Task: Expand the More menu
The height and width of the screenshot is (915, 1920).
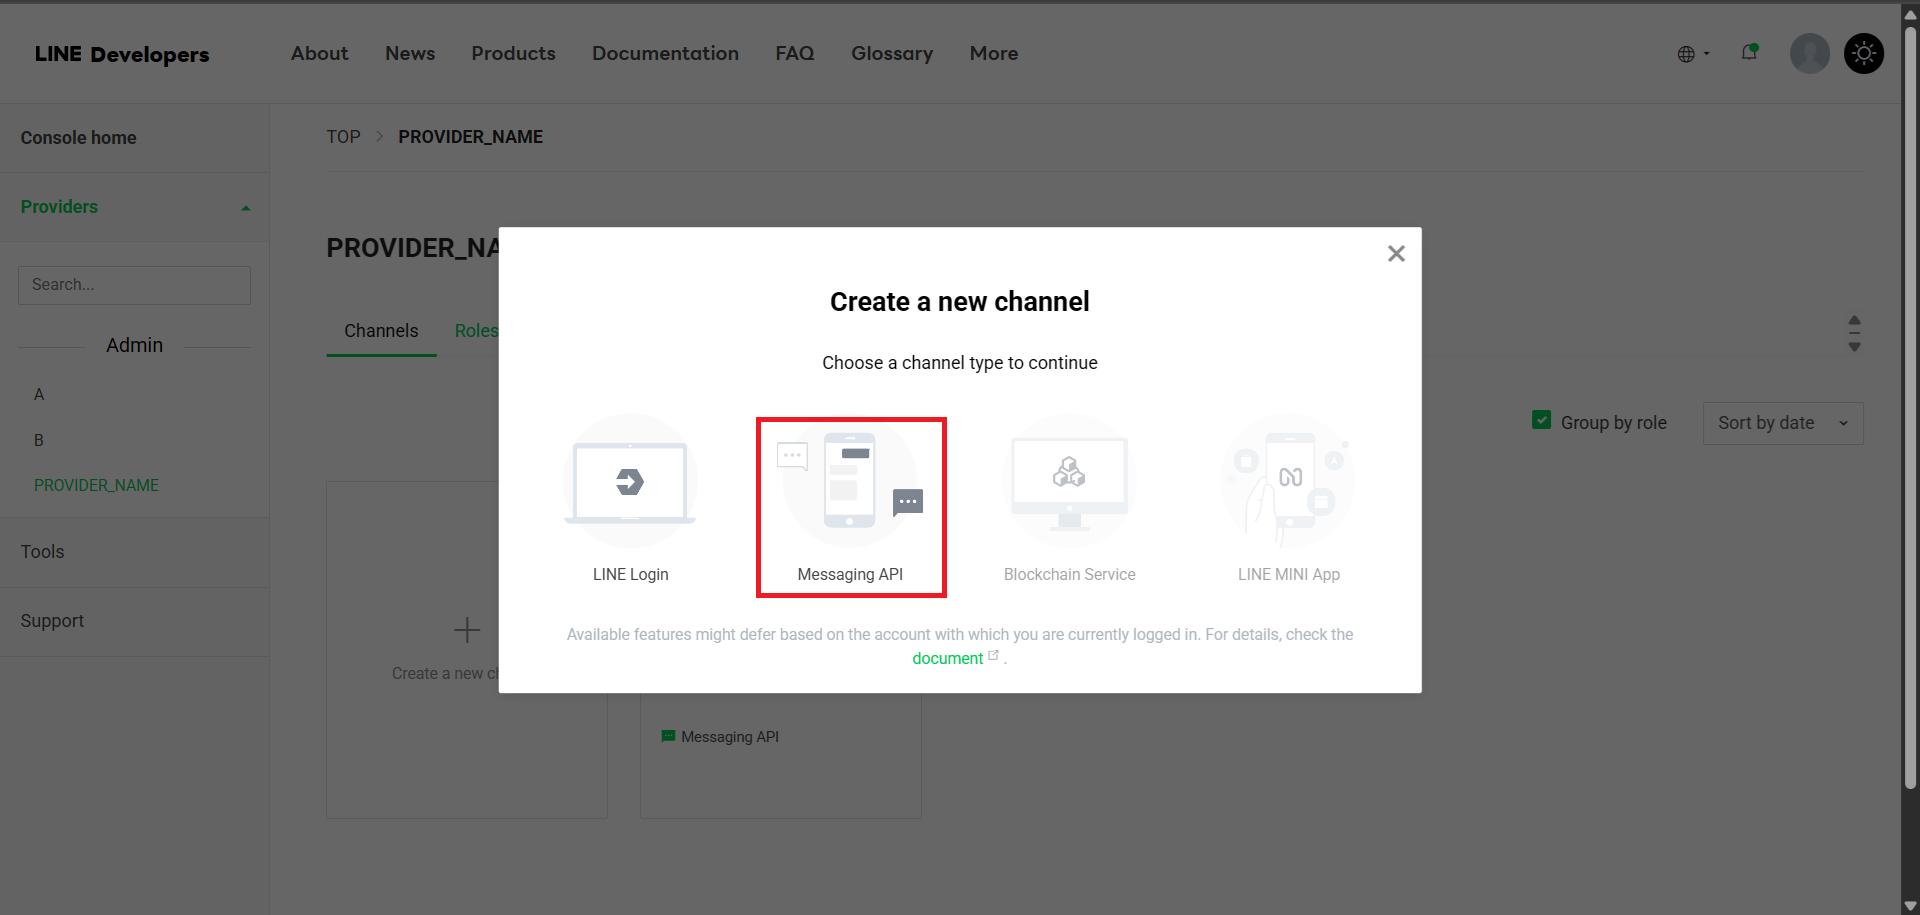Action: pyautogui.click(x=994, y=54)
